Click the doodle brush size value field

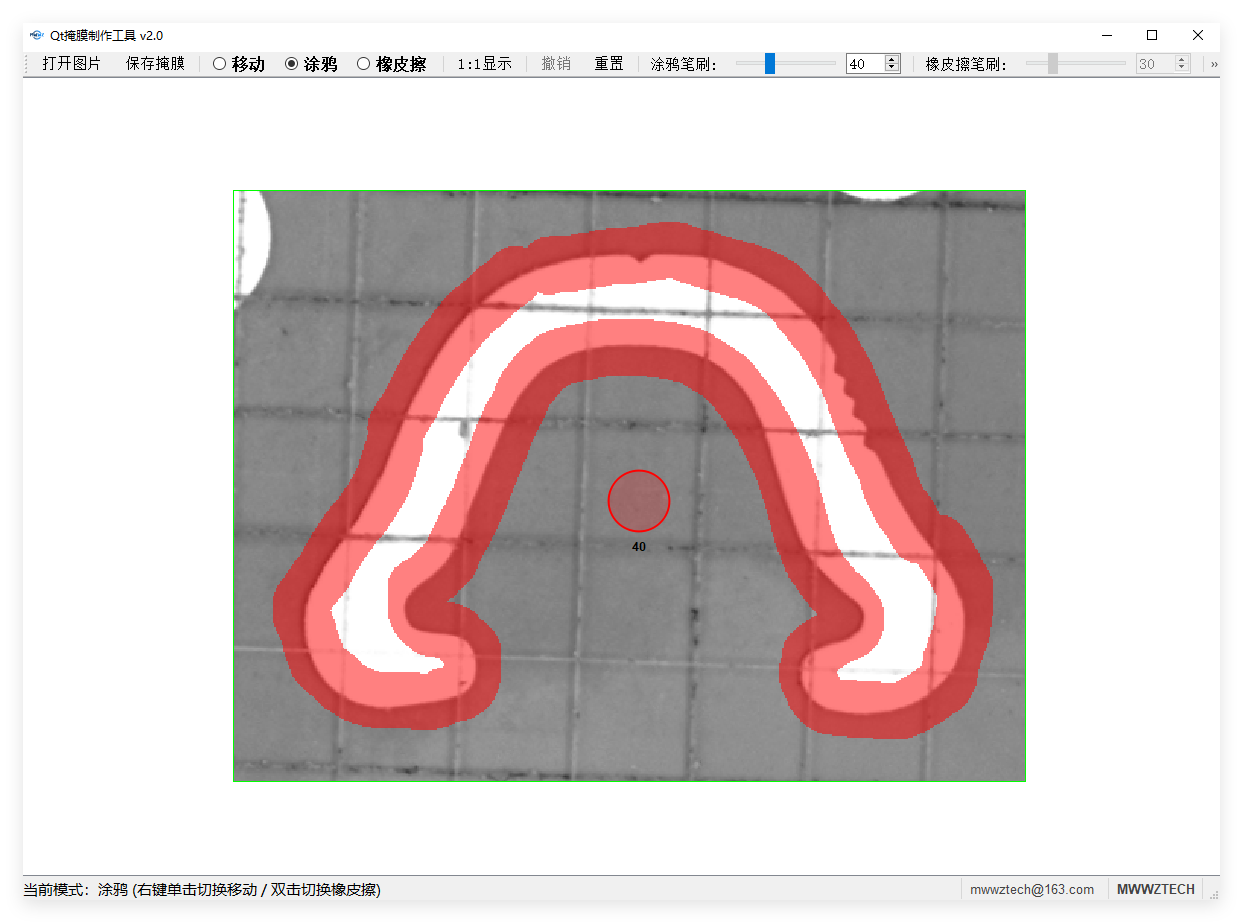pos(864,64)
